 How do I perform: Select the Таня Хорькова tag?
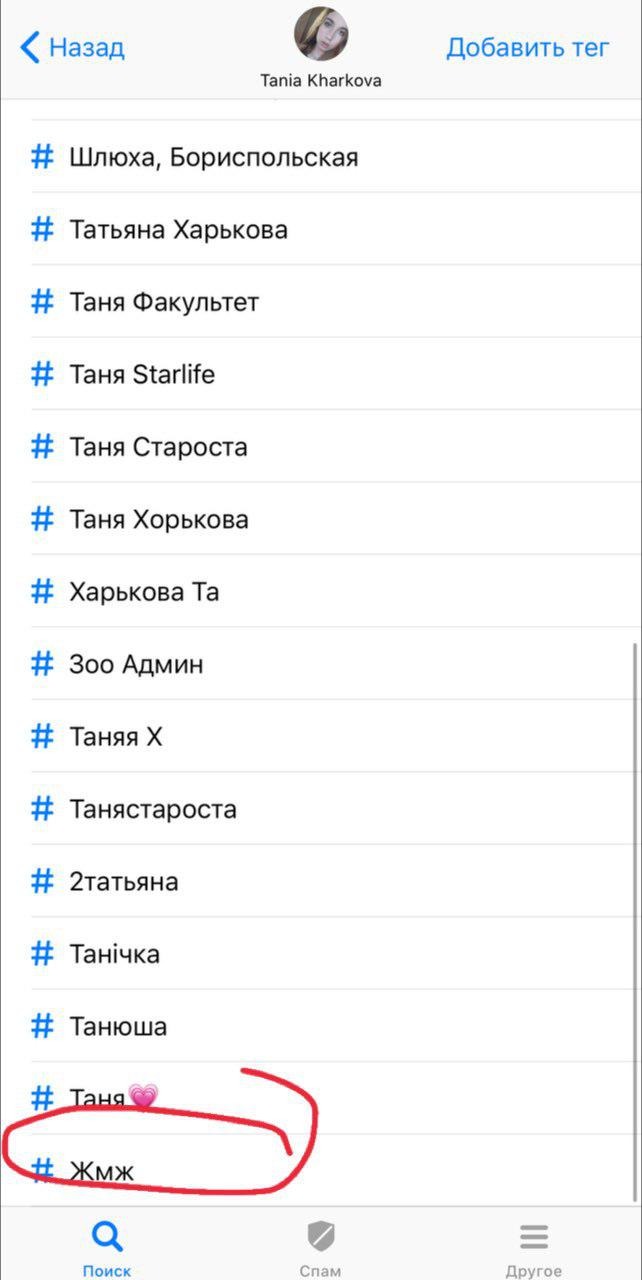(x=321, y=519)
